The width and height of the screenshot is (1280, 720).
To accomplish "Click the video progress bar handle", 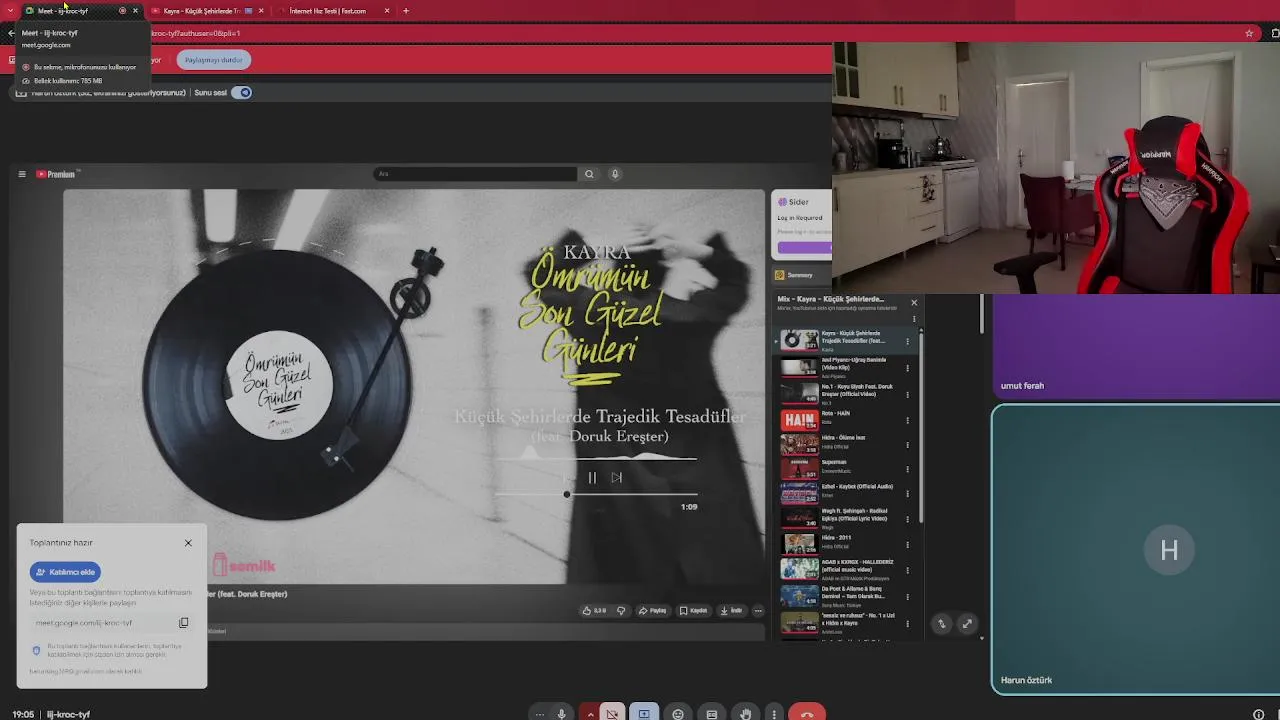I will 567,494.
